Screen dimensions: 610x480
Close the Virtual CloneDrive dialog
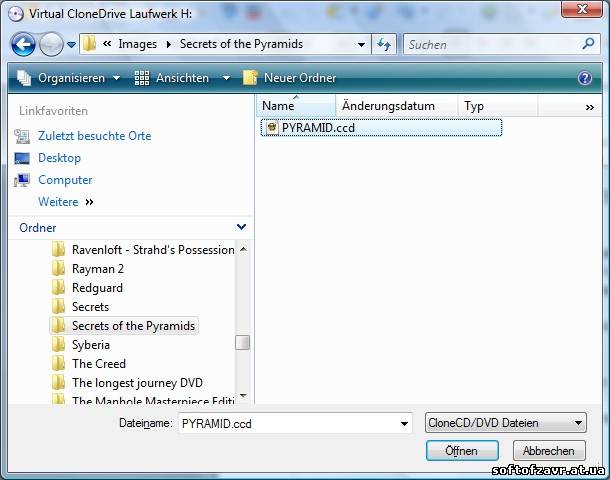click(x=582, y=9)
